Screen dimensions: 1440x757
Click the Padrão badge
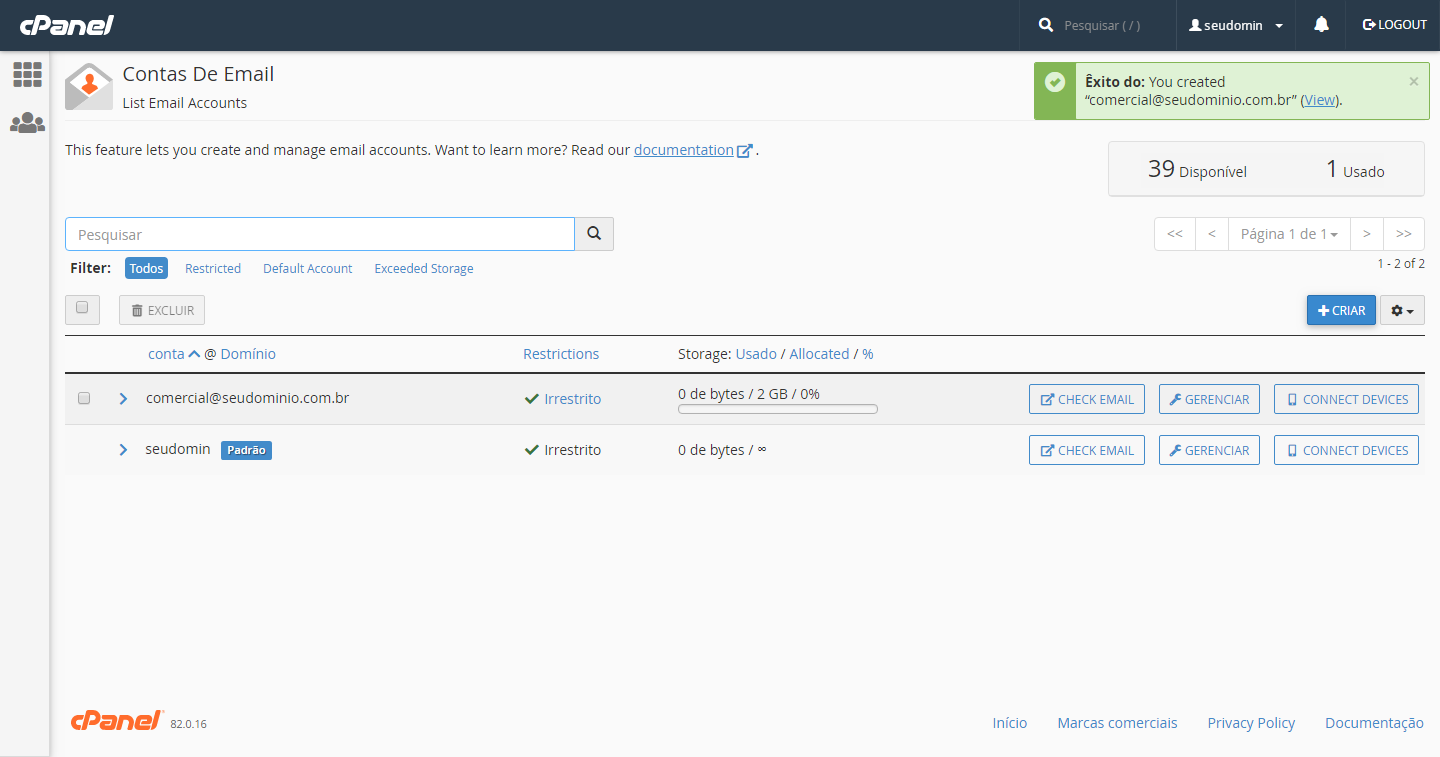246,450
